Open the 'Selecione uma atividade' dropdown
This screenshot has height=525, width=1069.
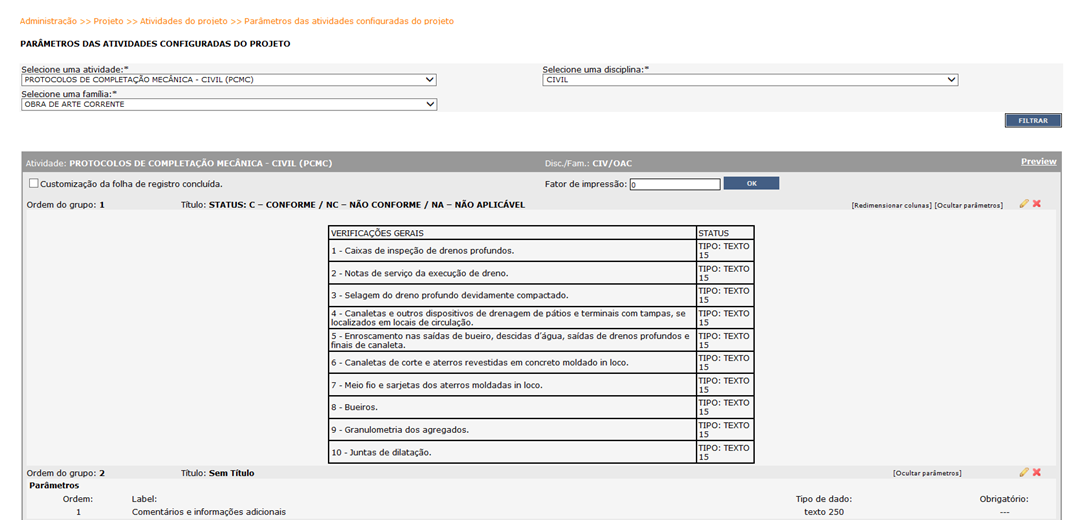click(x=229, y=80)
